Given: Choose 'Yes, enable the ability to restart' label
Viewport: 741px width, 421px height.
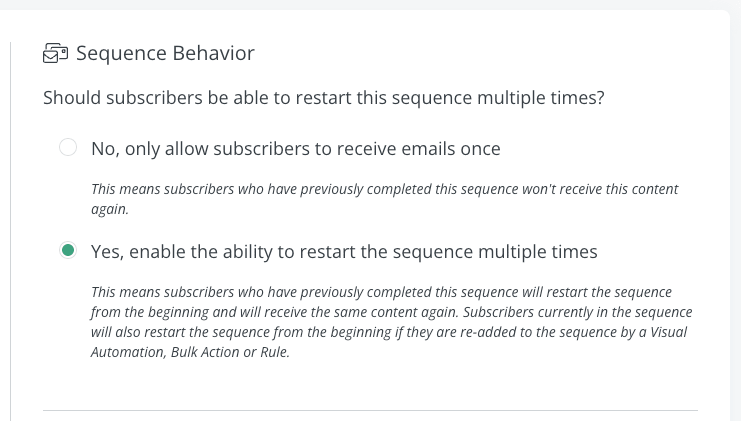Looking at the screenshot, I should click(344, 252).
